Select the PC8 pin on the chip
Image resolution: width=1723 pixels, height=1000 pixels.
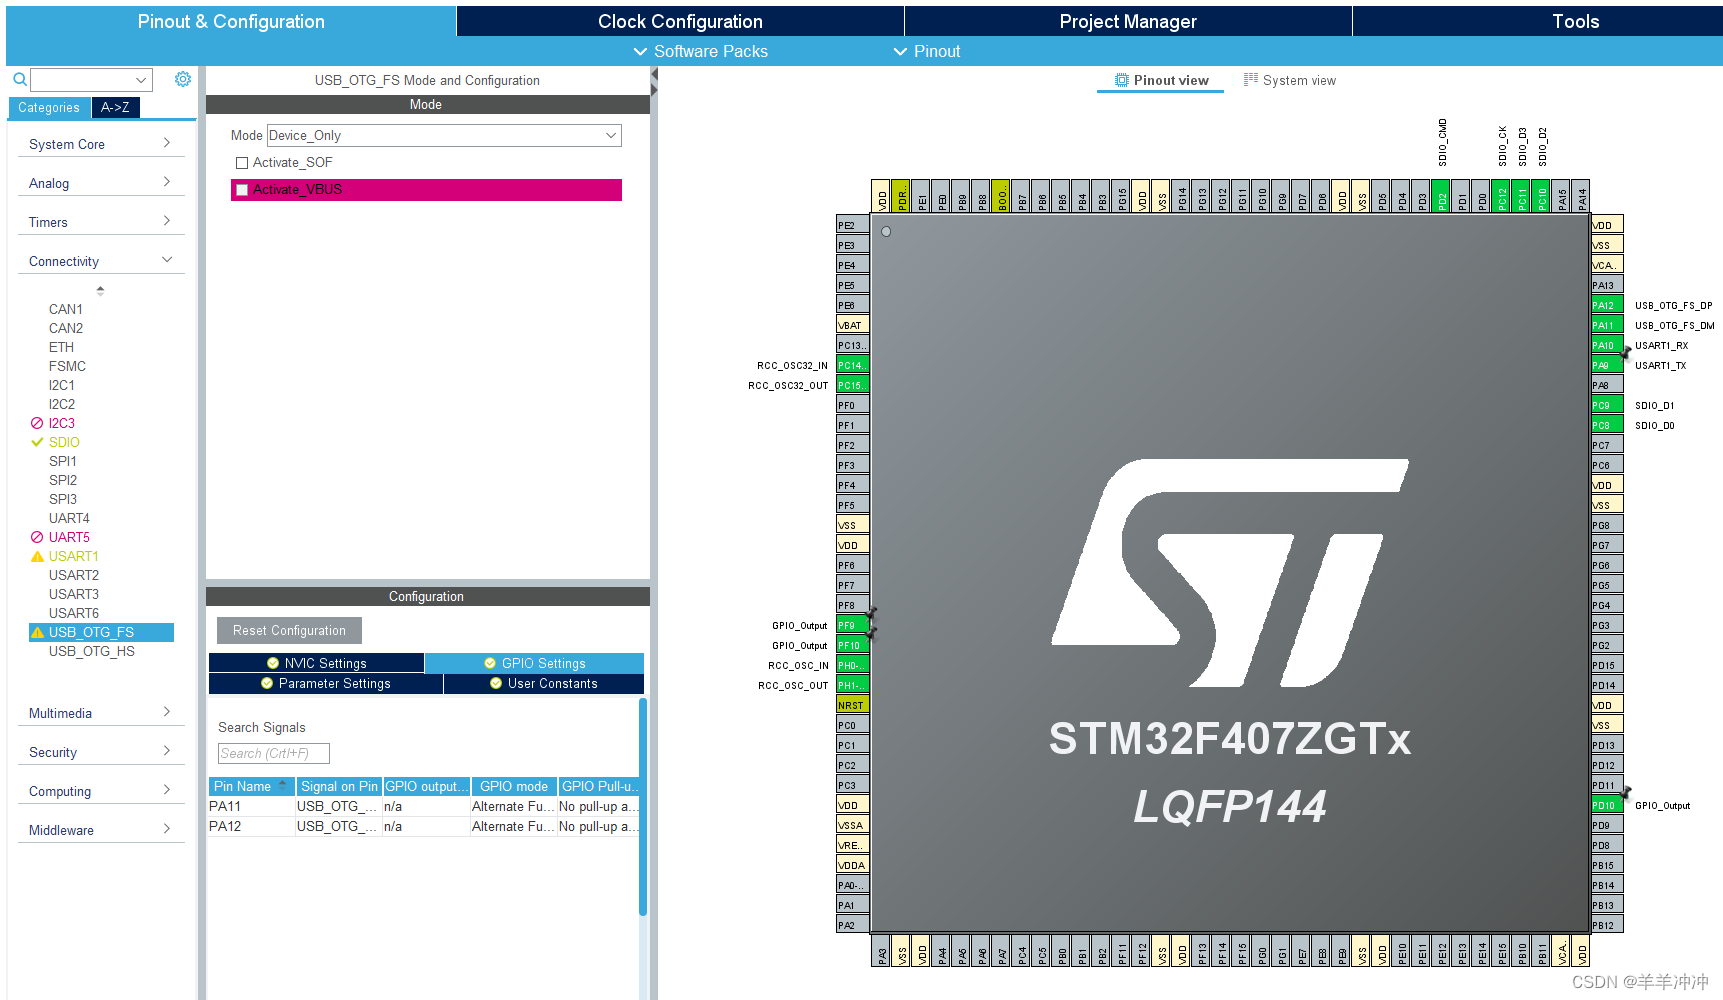[1606, 425]
